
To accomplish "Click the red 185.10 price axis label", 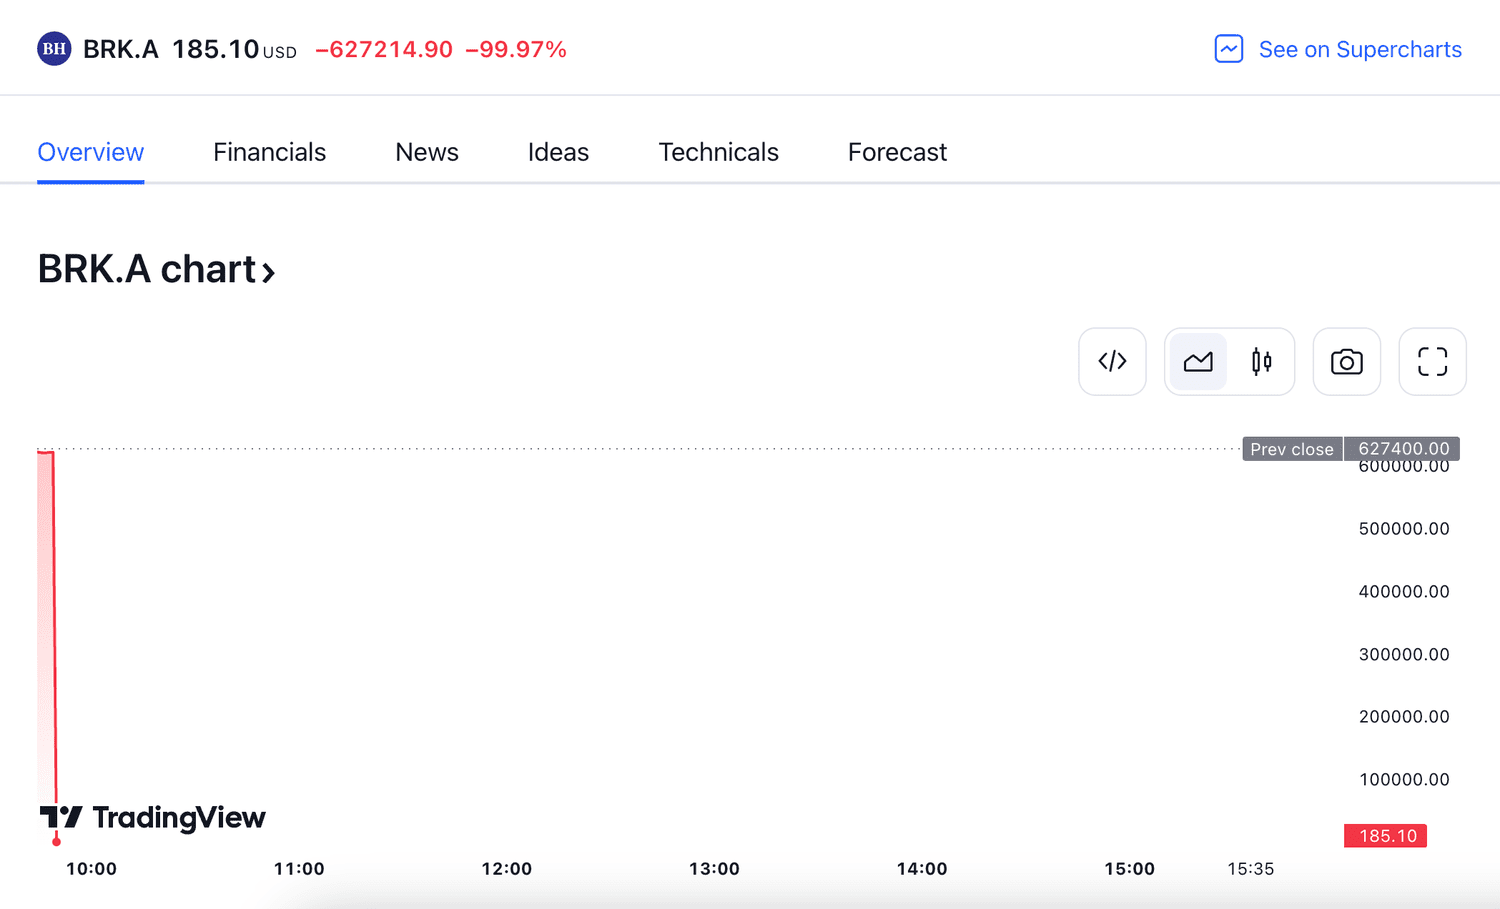I will pos(1386,836).
